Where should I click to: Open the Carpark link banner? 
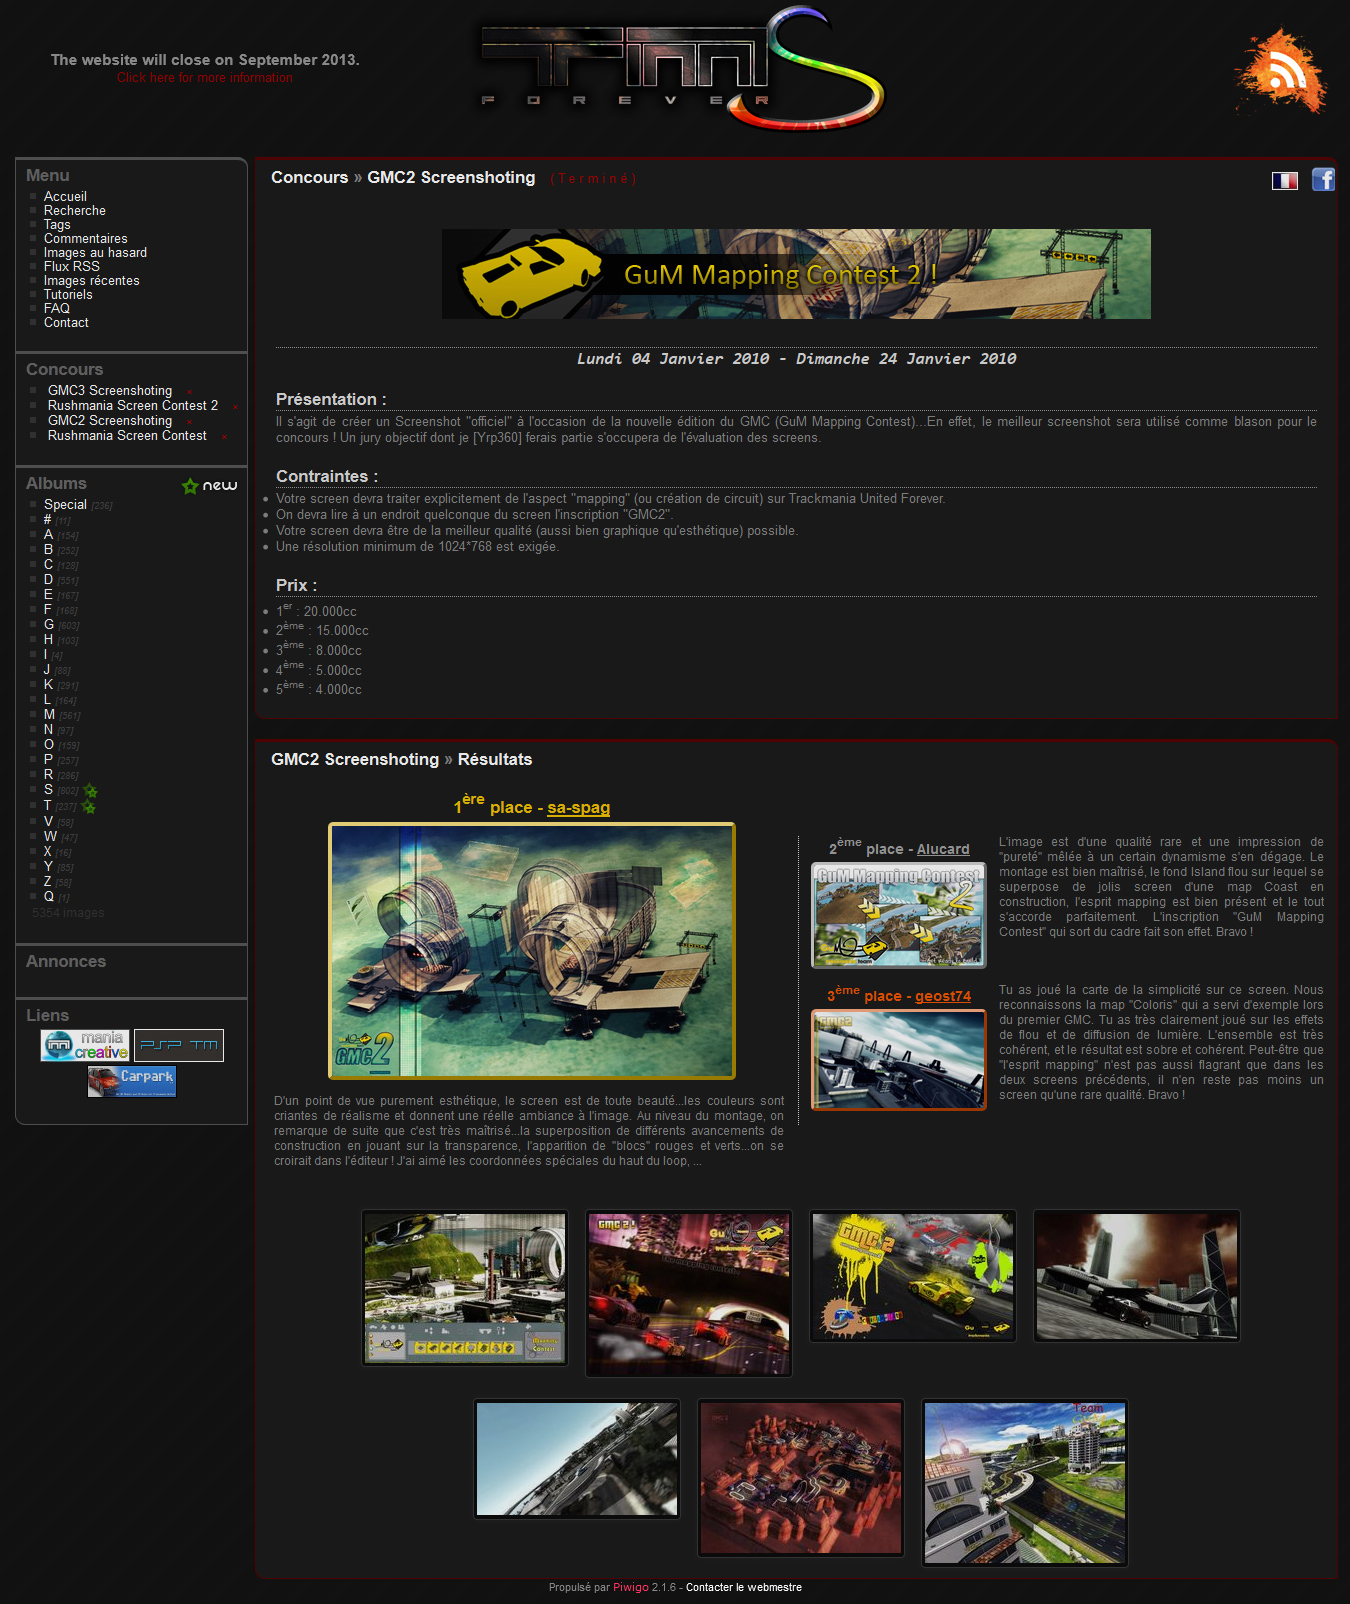coord(132,1081)
